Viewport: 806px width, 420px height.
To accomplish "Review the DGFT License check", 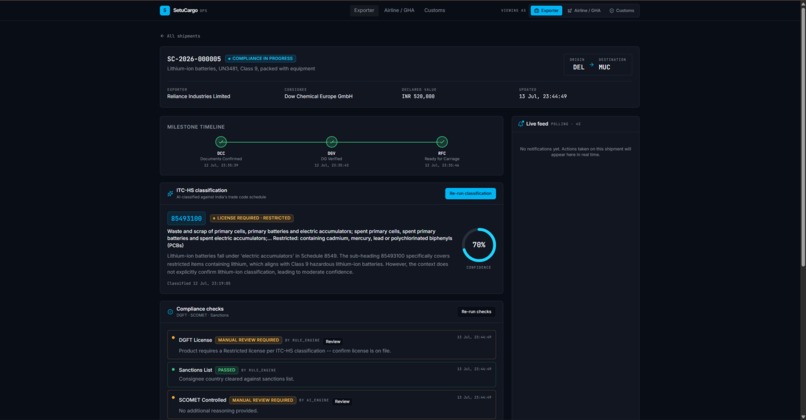I will (333, 341).
